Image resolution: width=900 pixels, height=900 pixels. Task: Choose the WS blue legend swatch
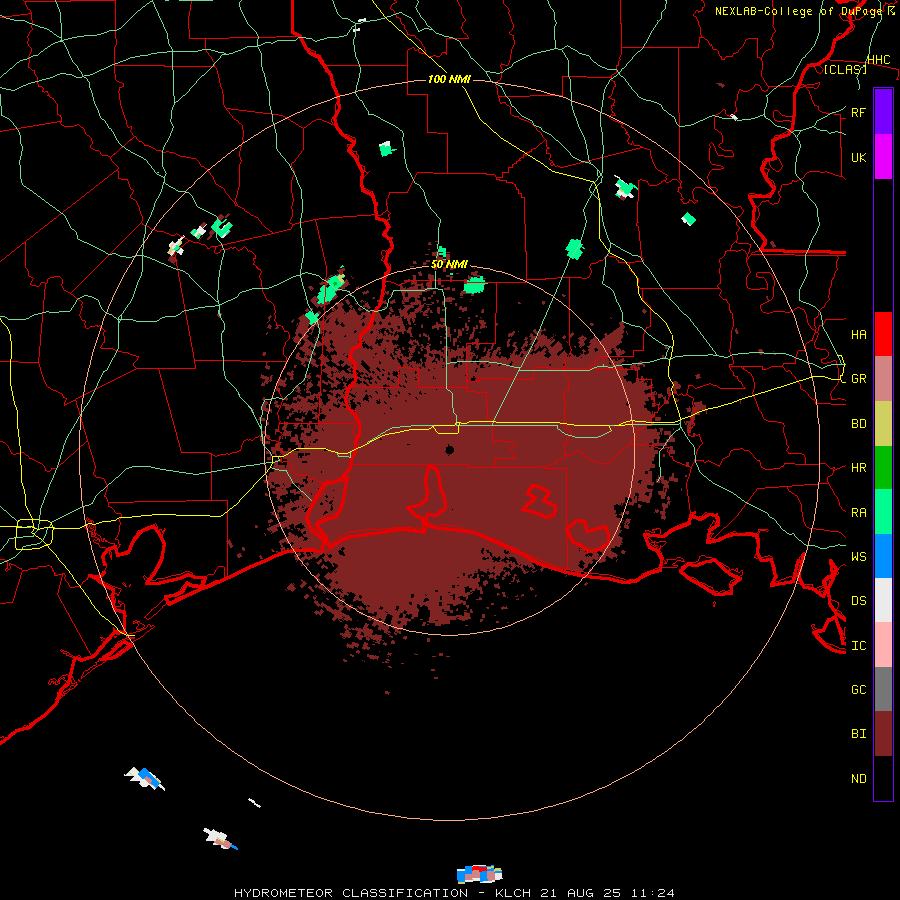883,556
